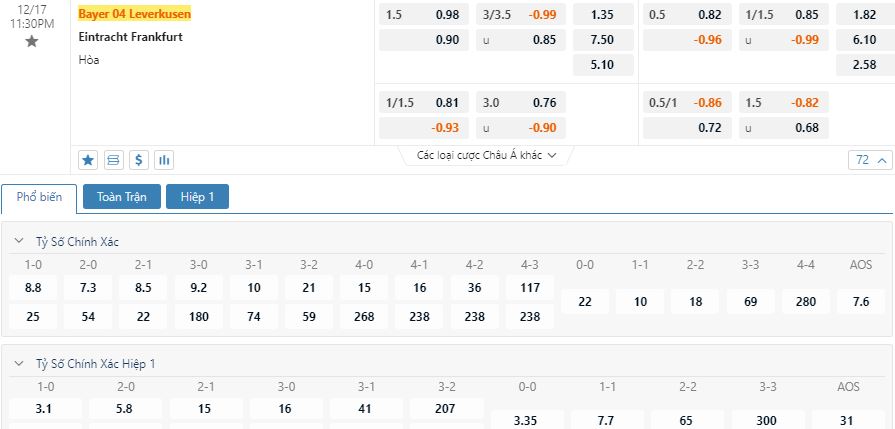Collapse Tỷ Số Chính Xác Hiệp 1 section
This screenshot has height=429, width=895.
coord(19,363)
